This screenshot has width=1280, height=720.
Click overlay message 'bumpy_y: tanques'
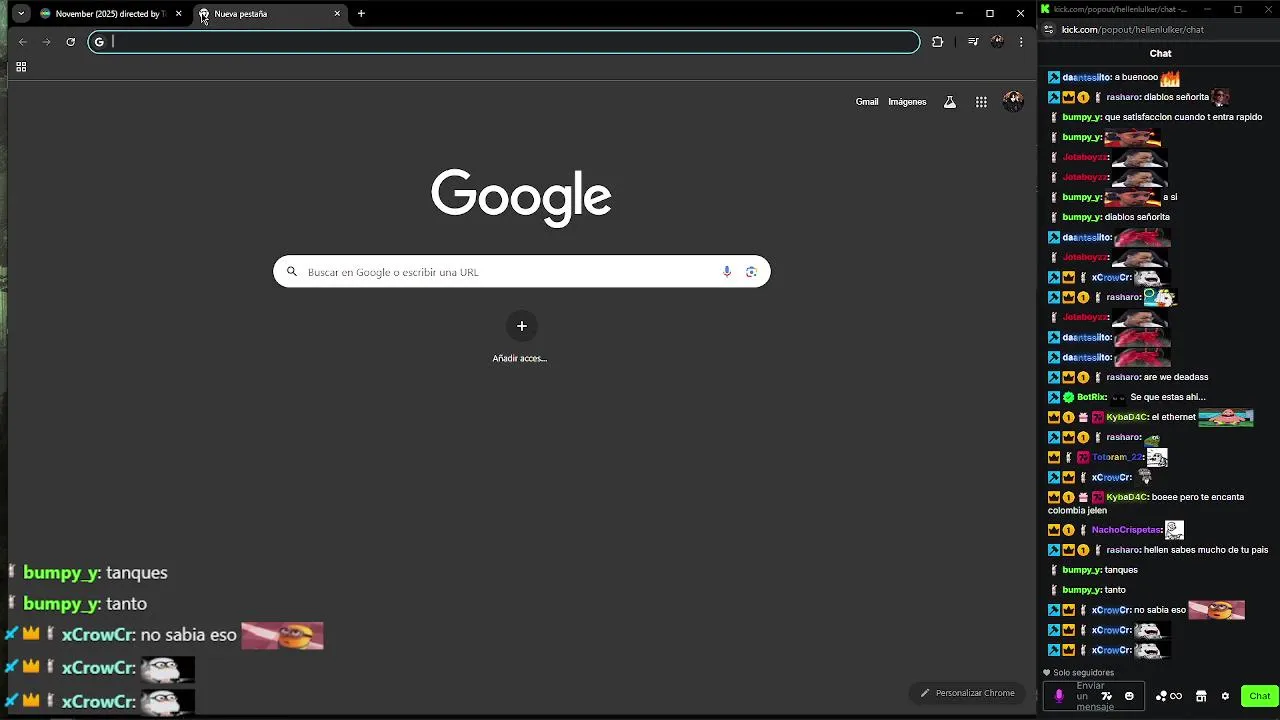coord(95,573)
